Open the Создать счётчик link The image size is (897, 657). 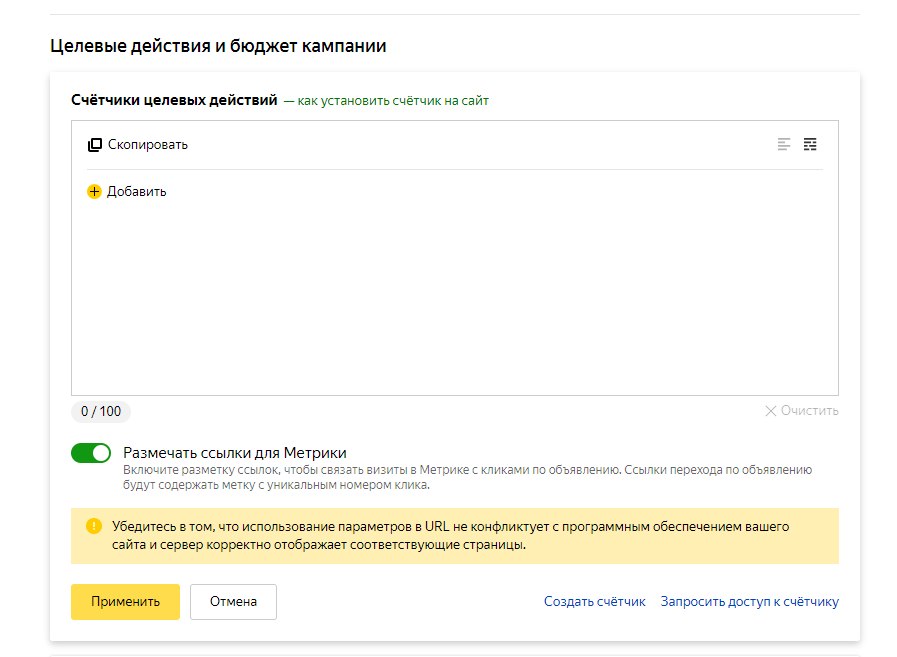tap(594, 601)
